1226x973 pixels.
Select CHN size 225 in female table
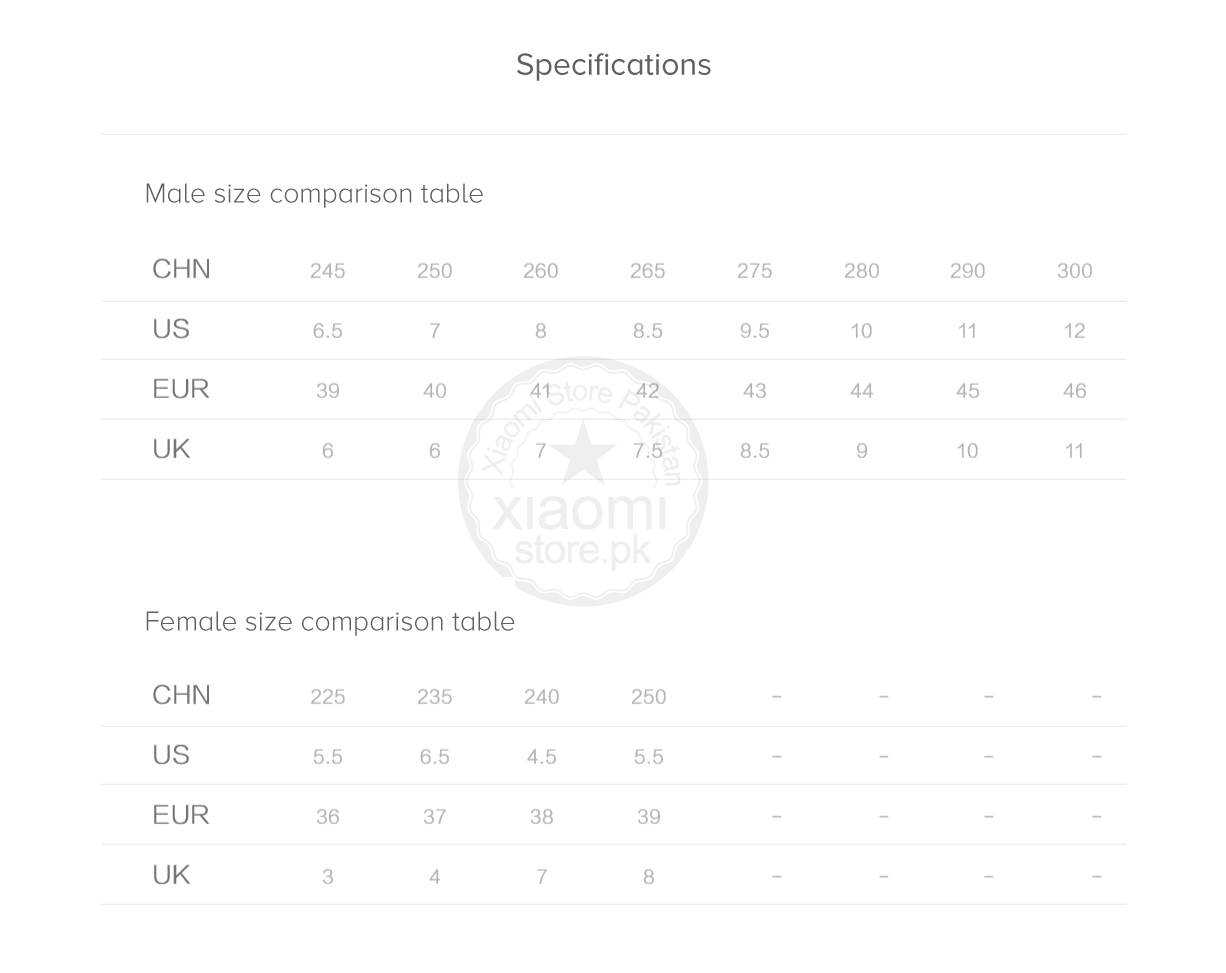pos(327,697)
